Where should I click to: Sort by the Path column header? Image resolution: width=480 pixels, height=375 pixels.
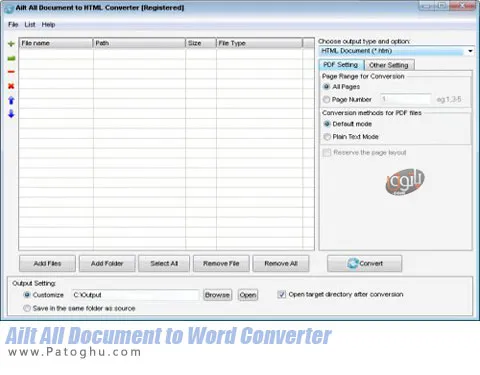139,43
